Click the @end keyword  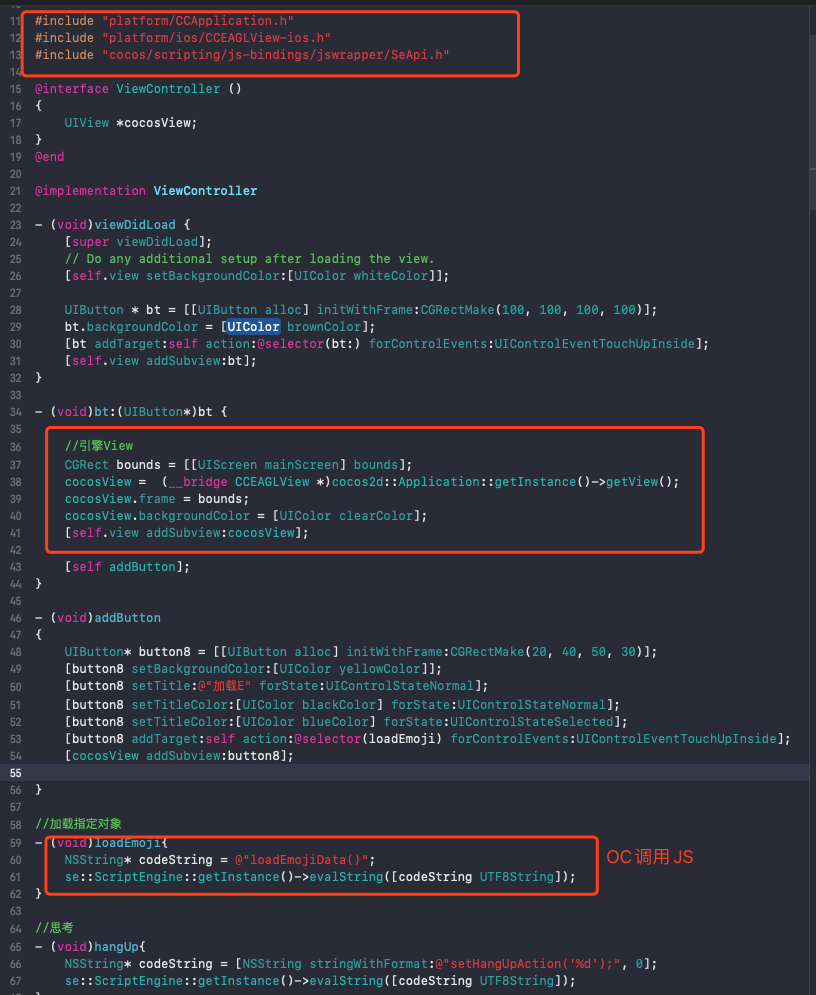point(49,156)
